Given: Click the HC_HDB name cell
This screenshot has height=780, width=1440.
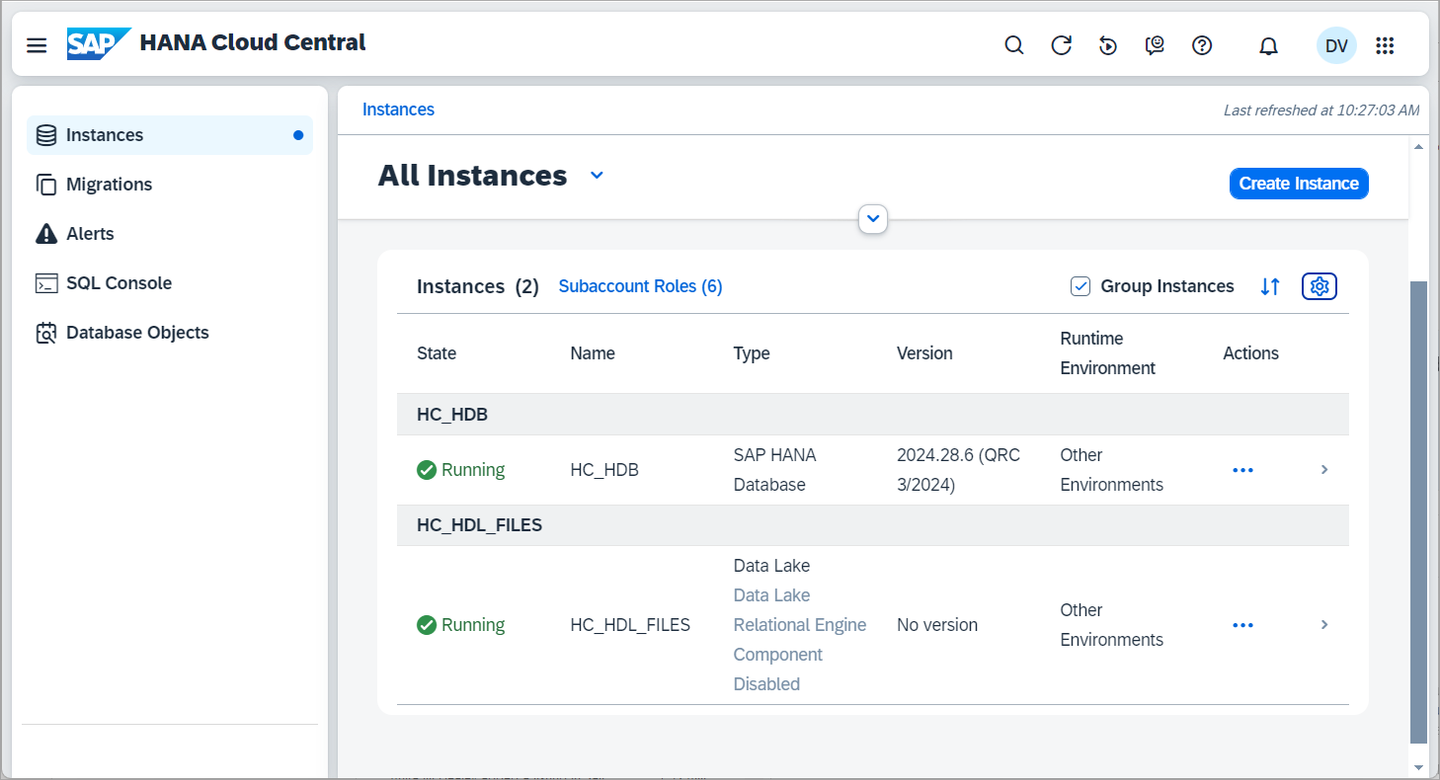Looking at the screenshot, I should click(604, 470).
